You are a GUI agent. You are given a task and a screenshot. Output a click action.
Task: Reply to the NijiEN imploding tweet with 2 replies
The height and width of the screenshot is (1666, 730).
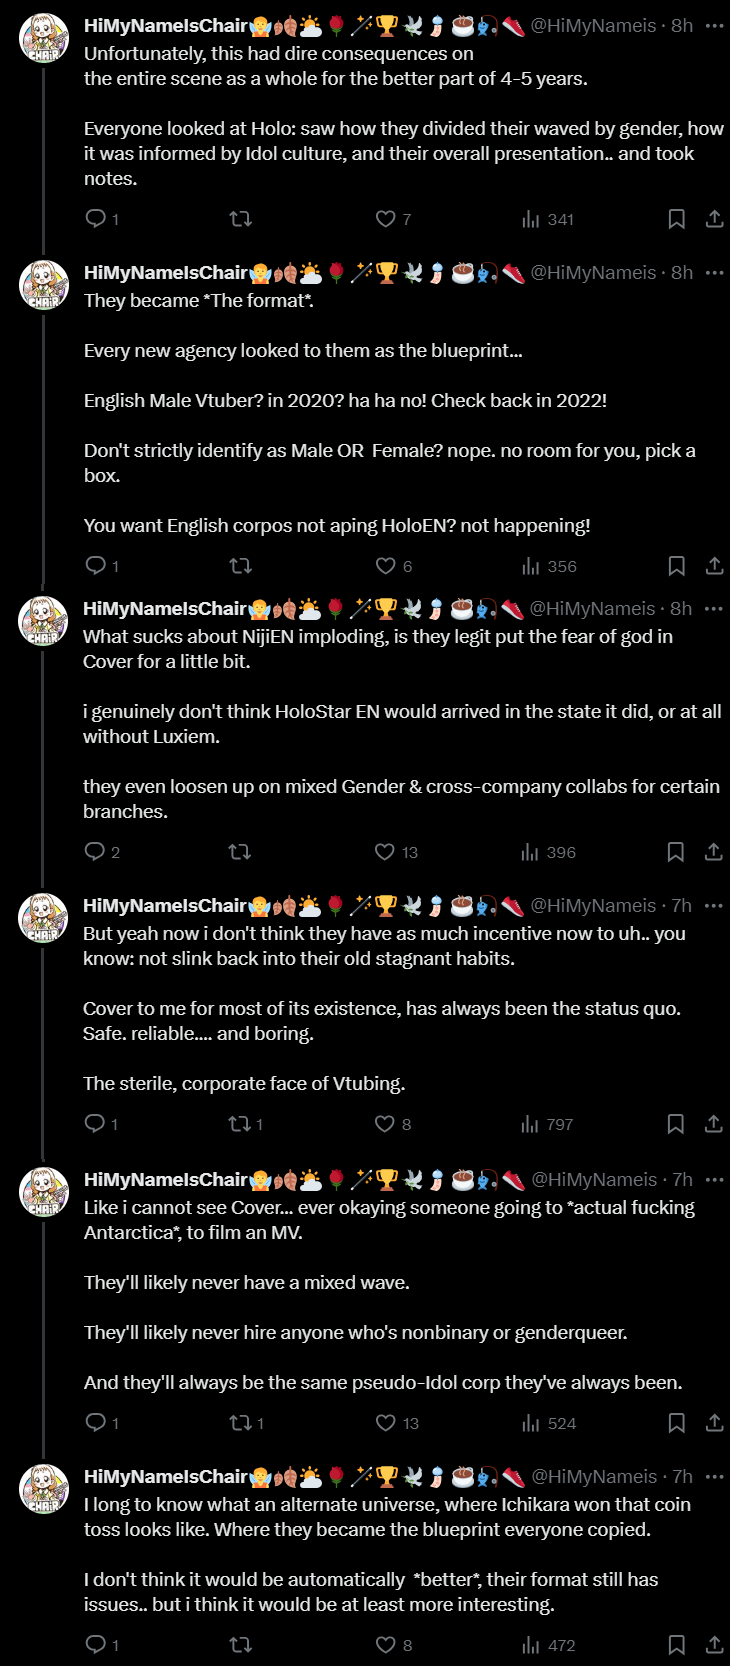(x=95, y=852)
